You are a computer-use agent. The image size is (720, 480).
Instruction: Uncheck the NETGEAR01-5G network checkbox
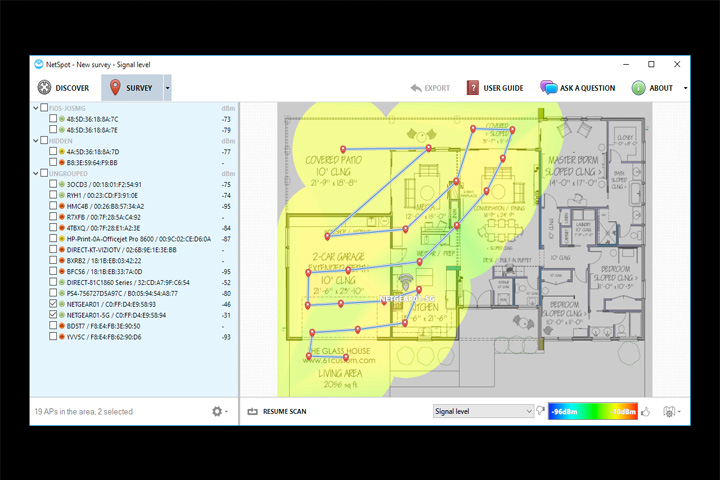[x=53, y=315]
